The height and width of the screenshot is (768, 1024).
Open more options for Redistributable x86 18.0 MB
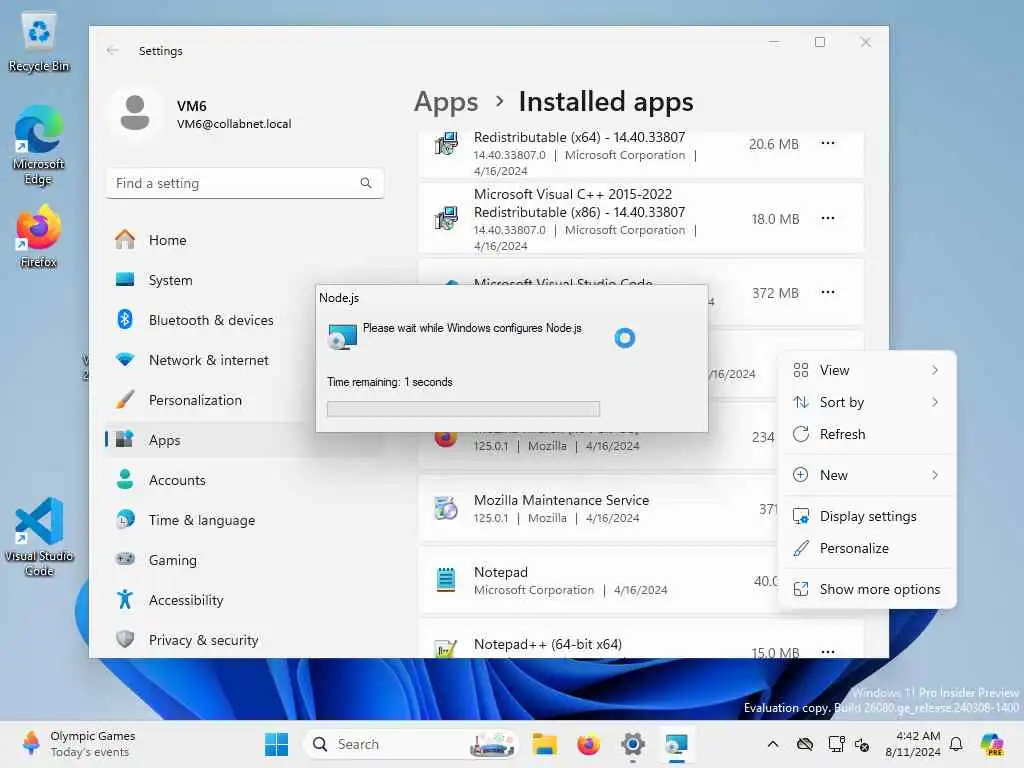(827, 218)
